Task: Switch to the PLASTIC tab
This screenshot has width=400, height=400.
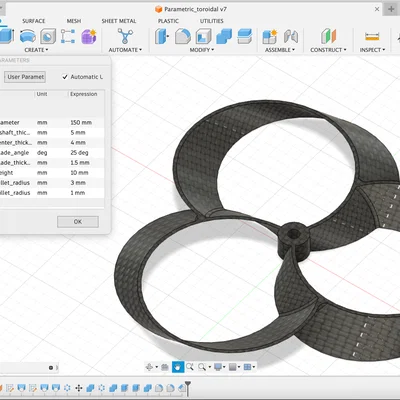Action: [x=168, y=21]
